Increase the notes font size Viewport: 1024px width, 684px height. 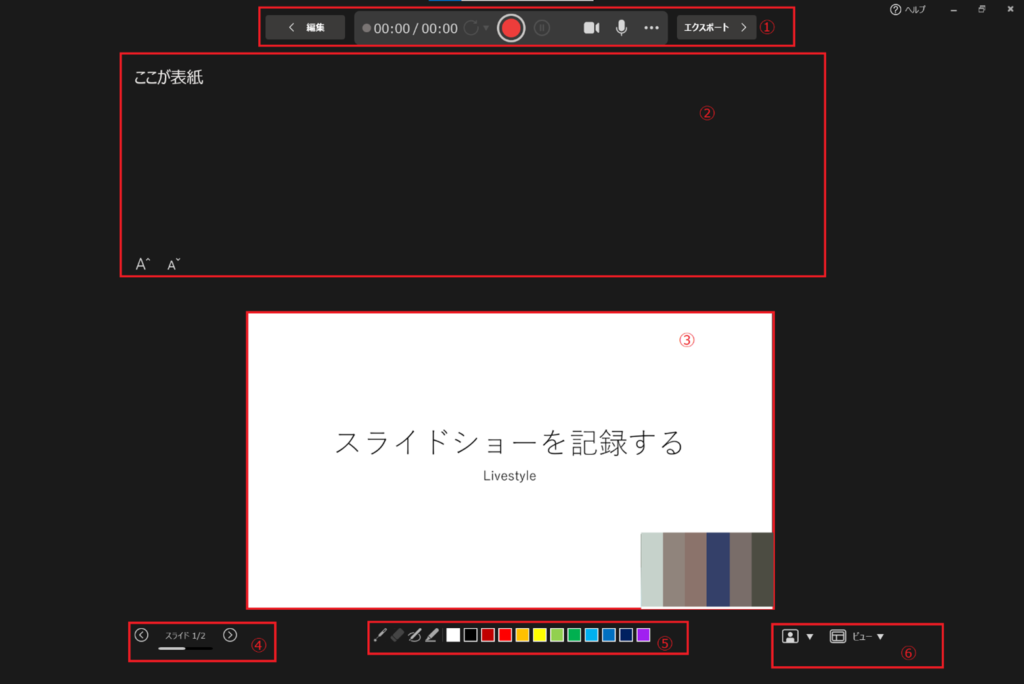142,264
